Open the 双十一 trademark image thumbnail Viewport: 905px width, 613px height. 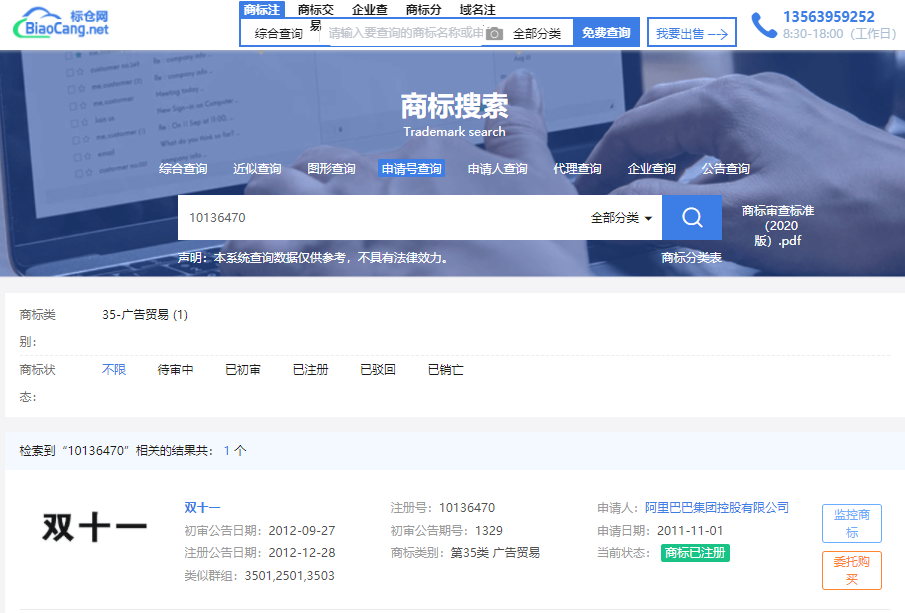click(x=95, y=528)
